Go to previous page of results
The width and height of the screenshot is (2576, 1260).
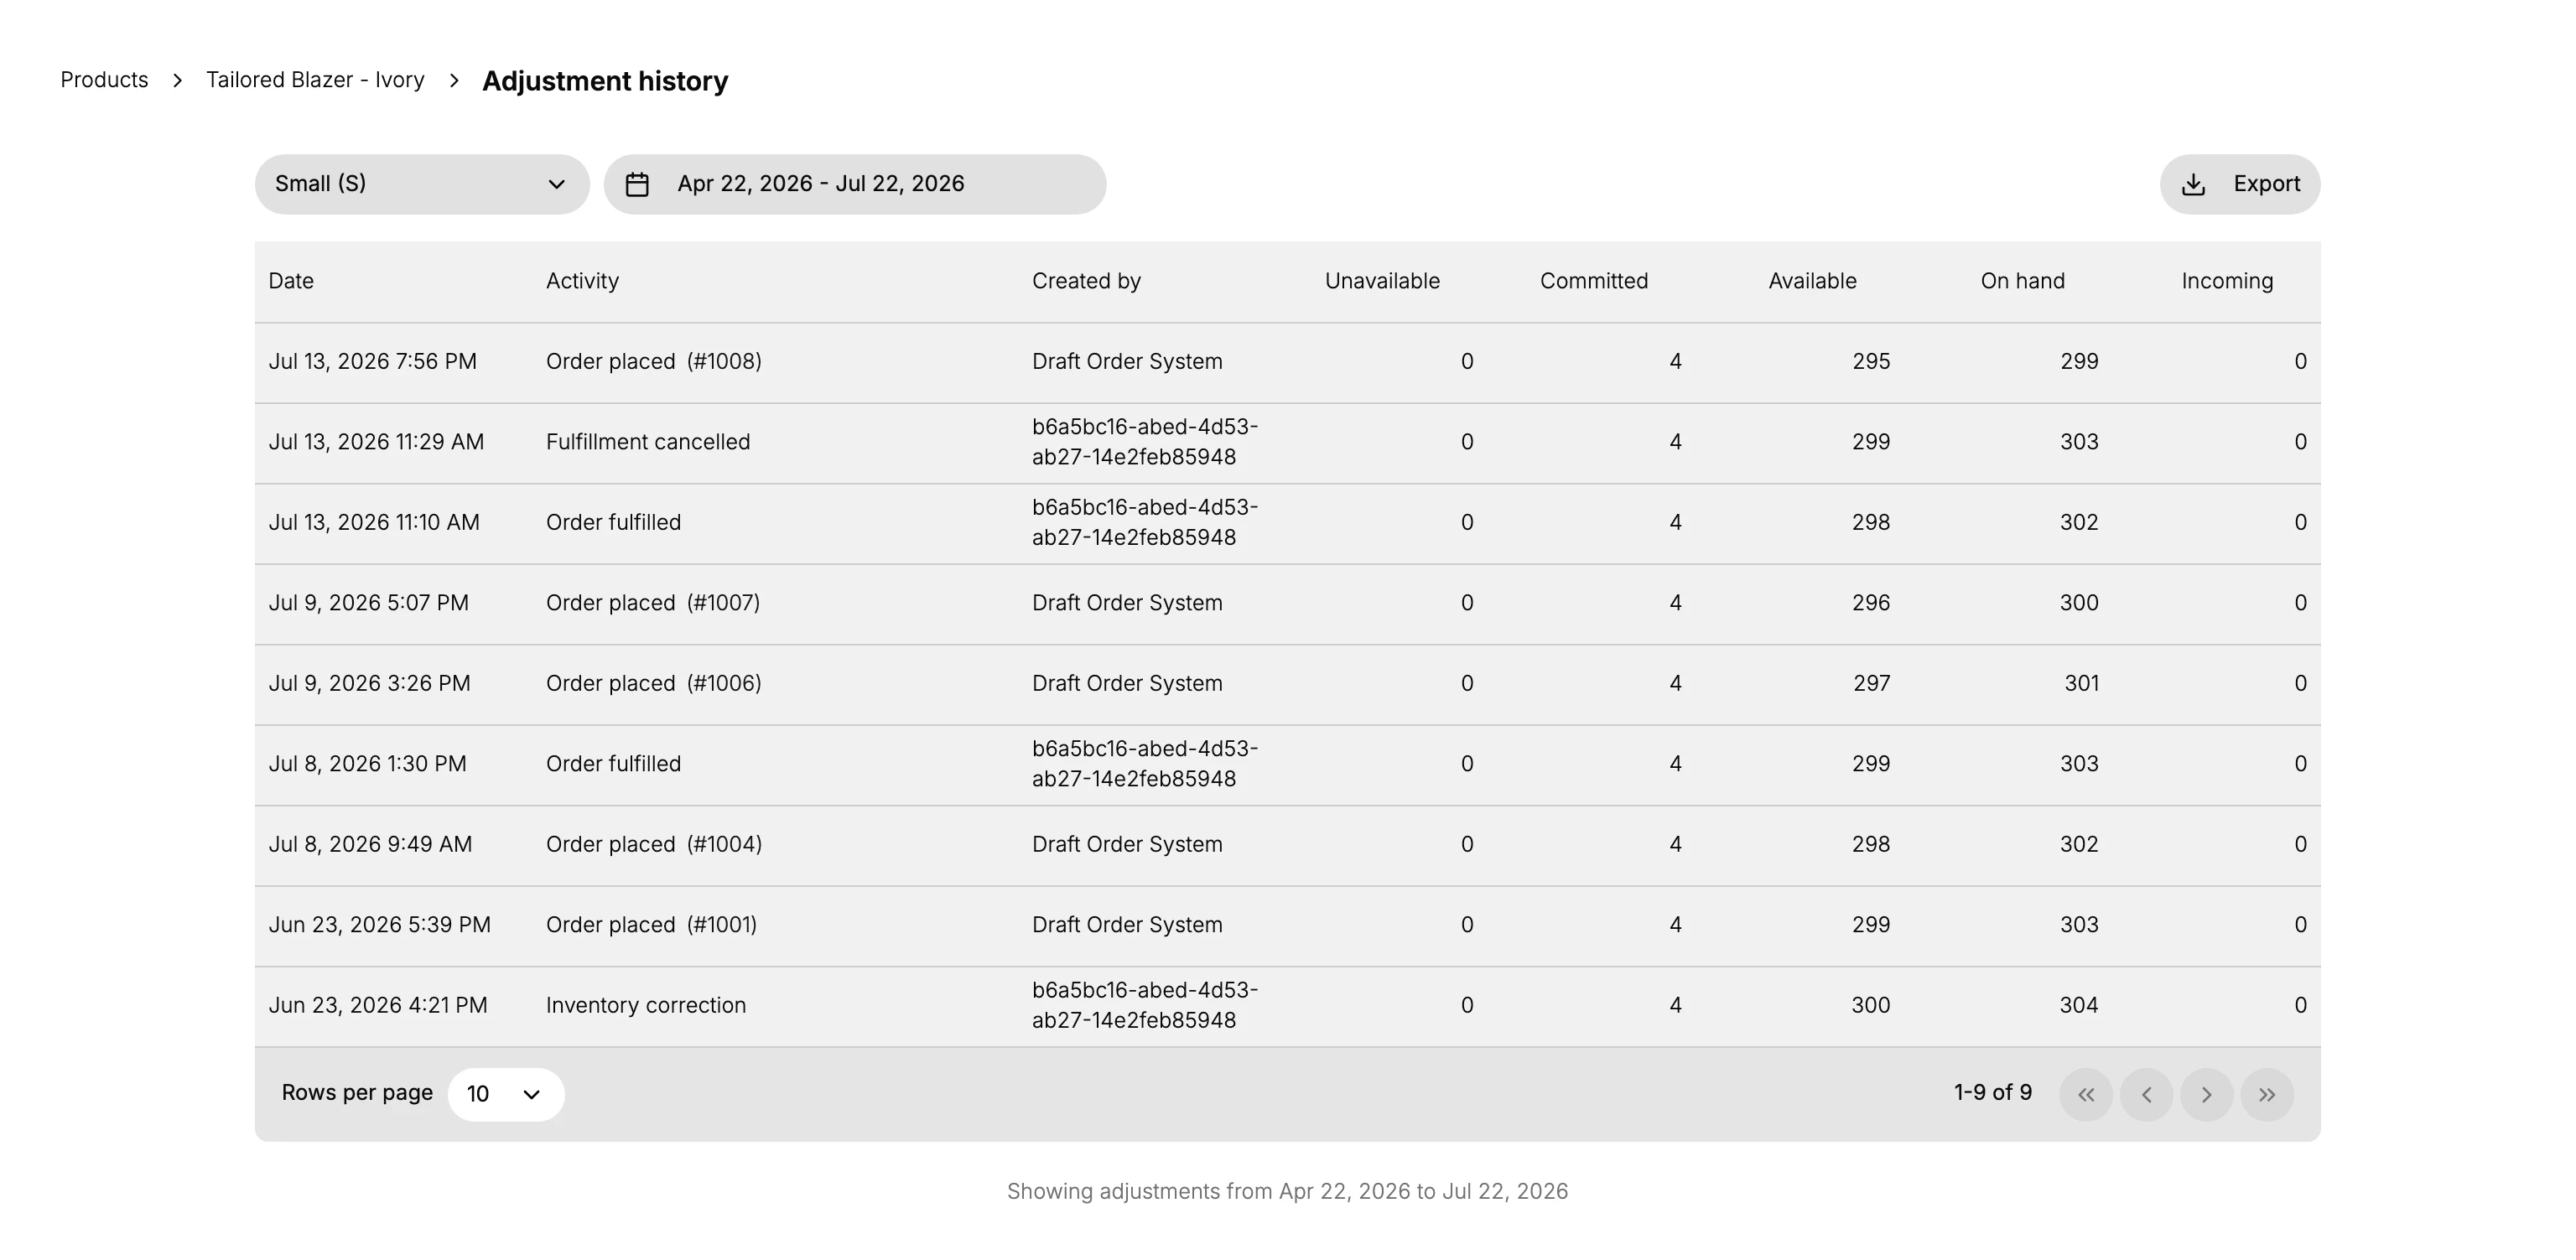(2146, 1095)
